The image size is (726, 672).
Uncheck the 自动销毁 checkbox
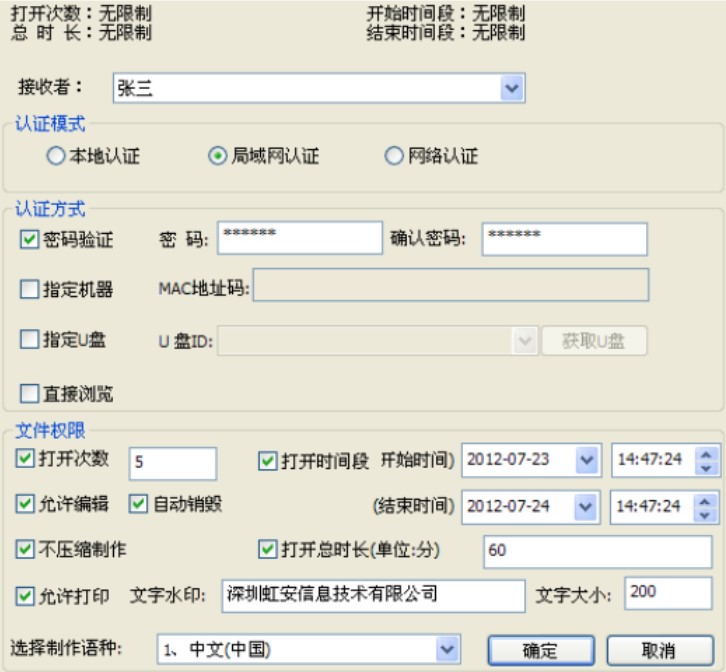(x=138, y=503)
